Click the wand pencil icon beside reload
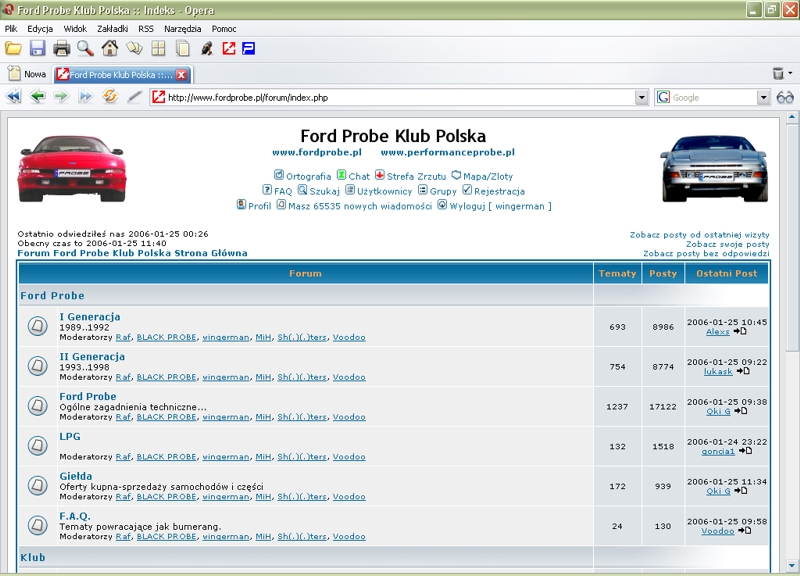 pos(134,96)
